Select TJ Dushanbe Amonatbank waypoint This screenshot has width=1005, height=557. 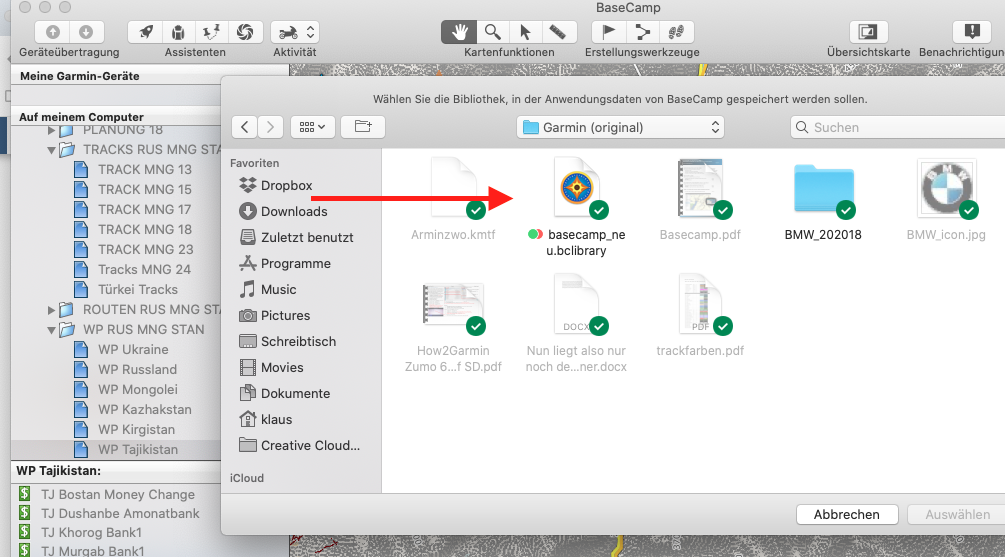pos(120,513)
